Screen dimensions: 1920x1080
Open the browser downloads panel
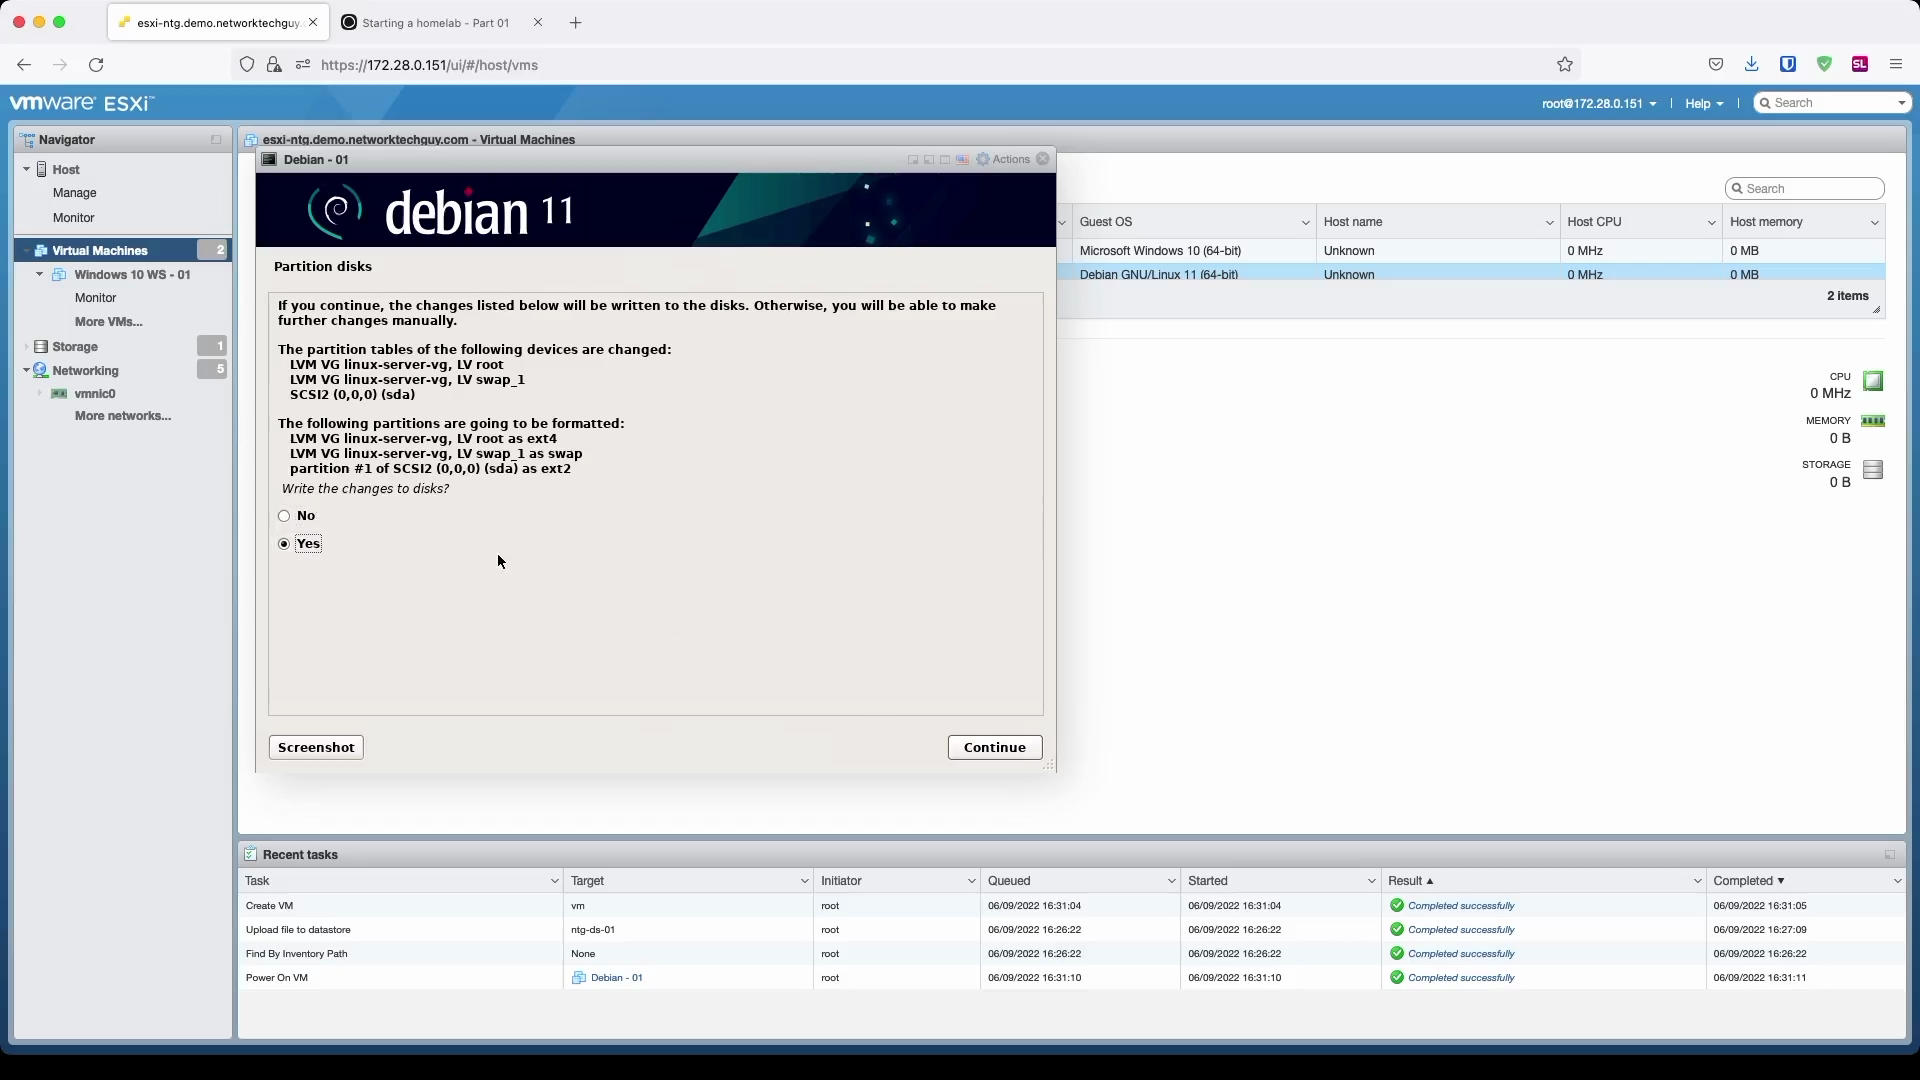click(x=1752, y=65)
